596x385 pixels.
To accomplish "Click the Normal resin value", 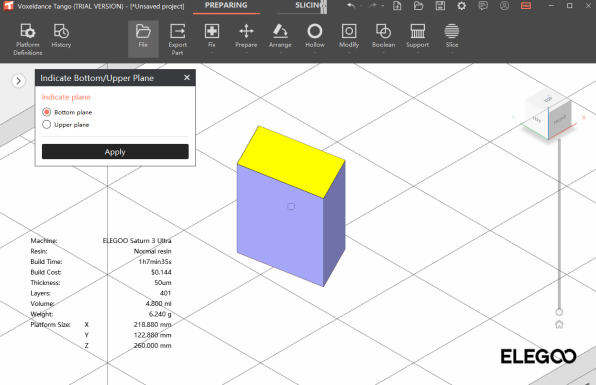I will point(152,251).
